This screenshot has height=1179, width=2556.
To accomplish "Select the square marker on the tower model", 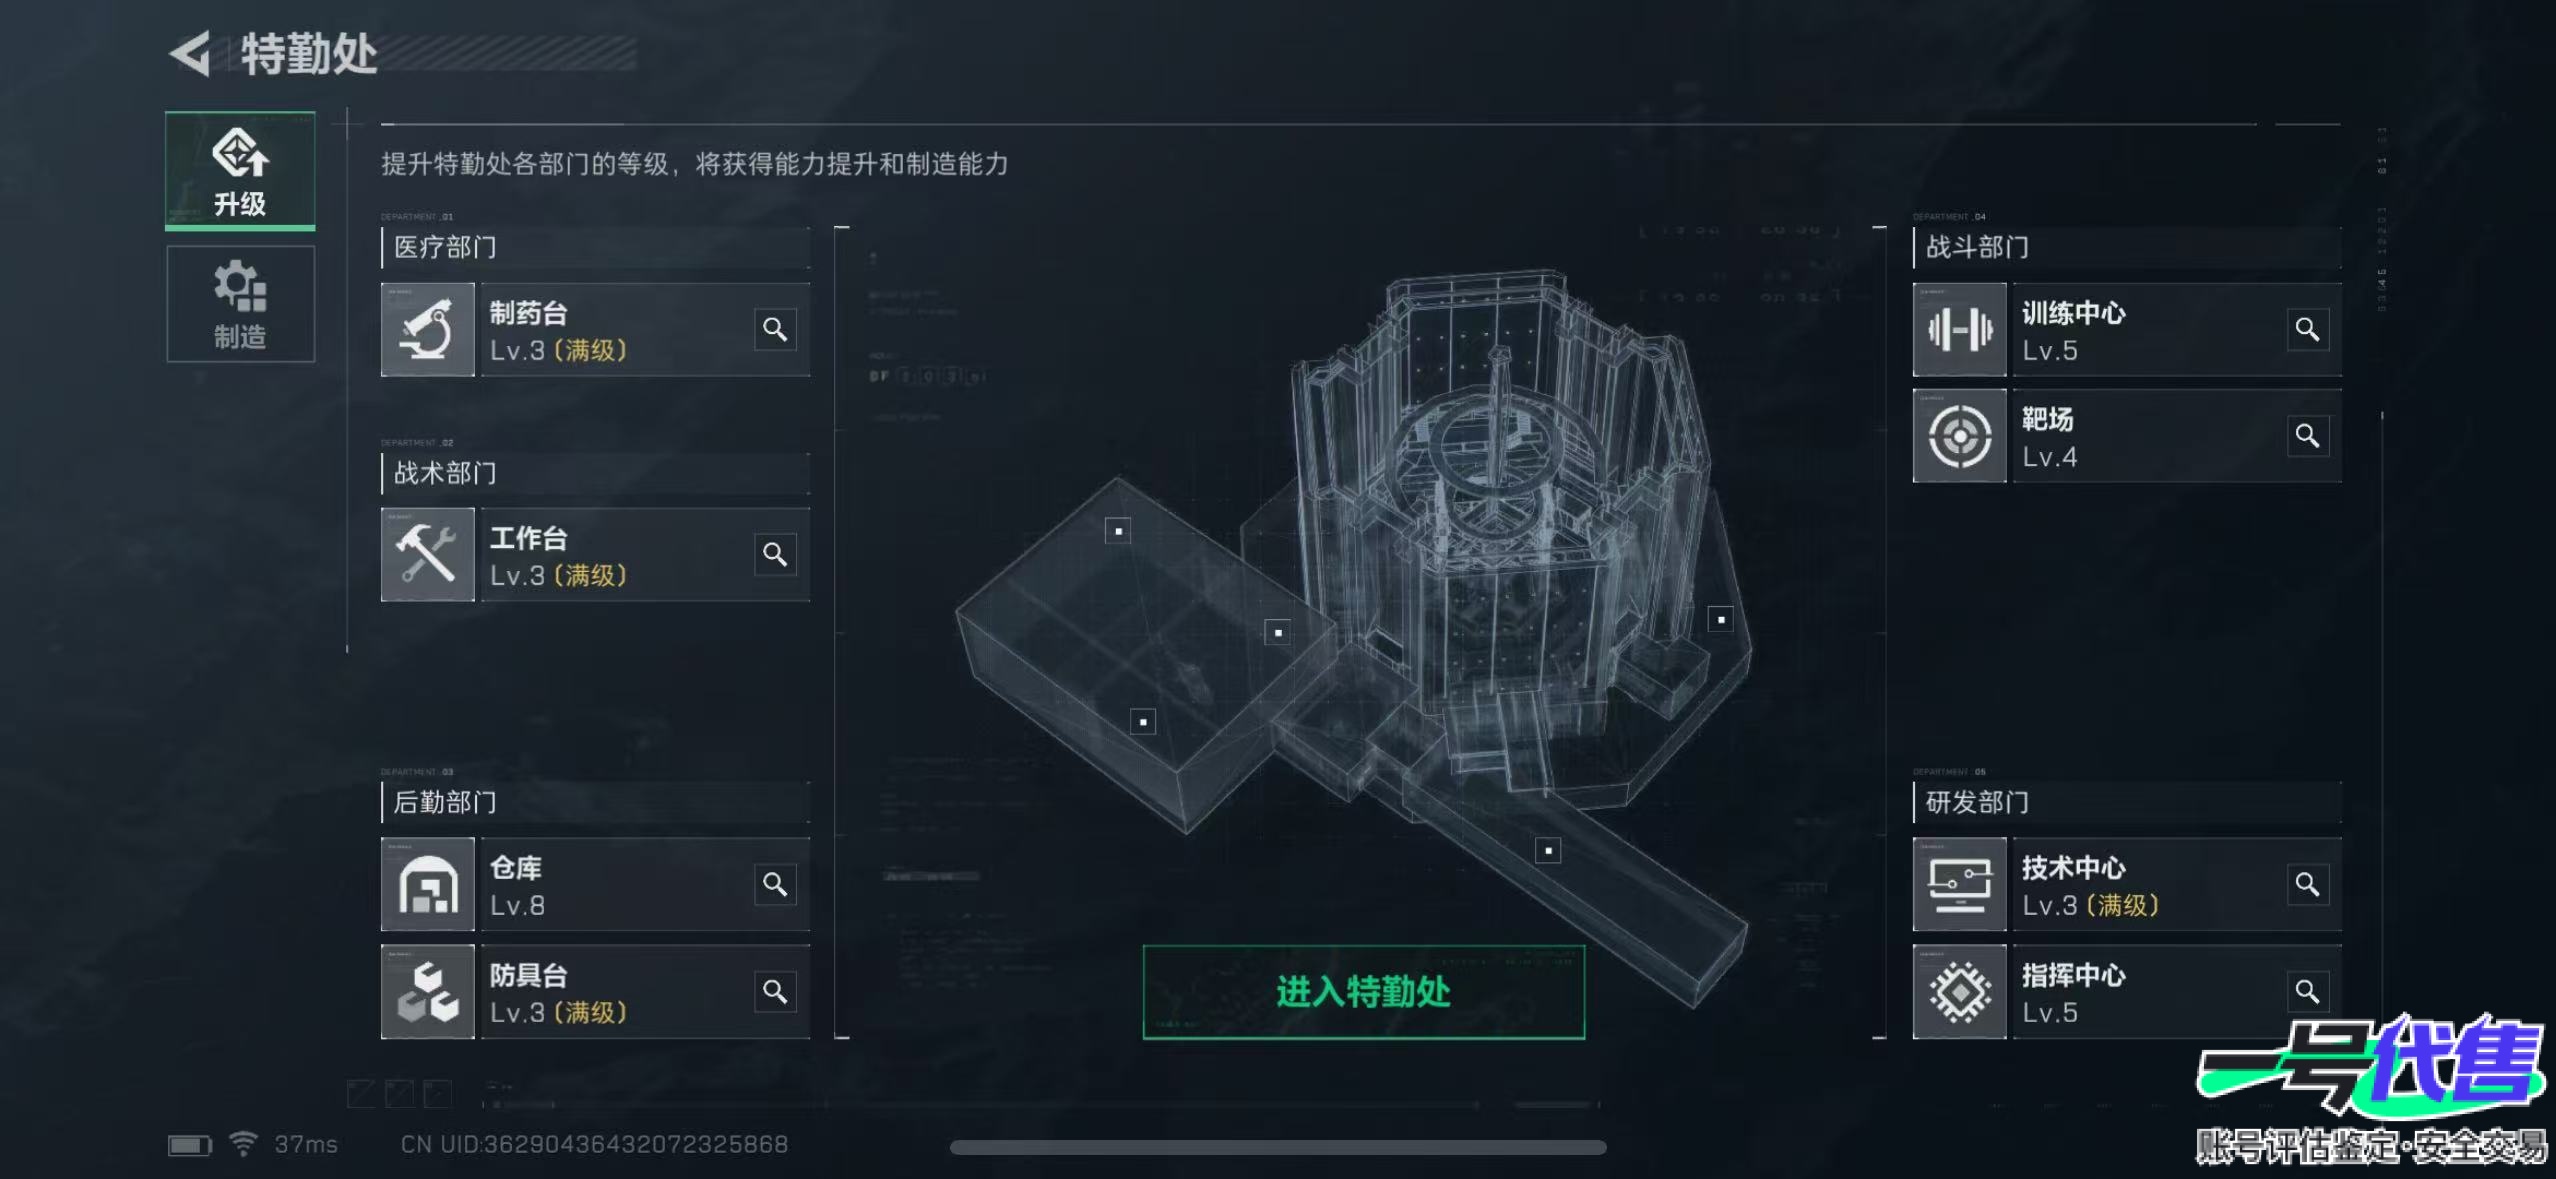I will (x=1721, y=620).
